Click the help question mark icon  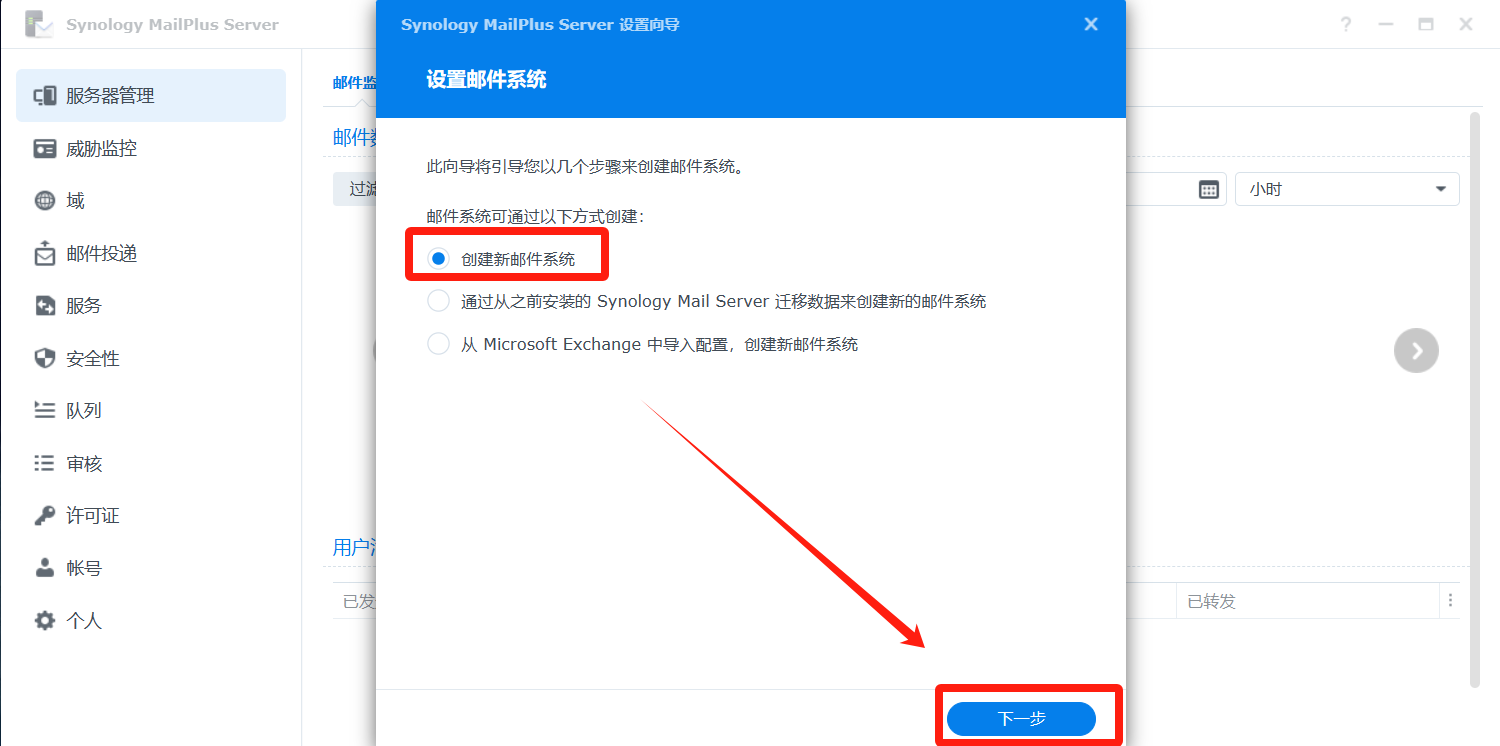[1346, 25]
